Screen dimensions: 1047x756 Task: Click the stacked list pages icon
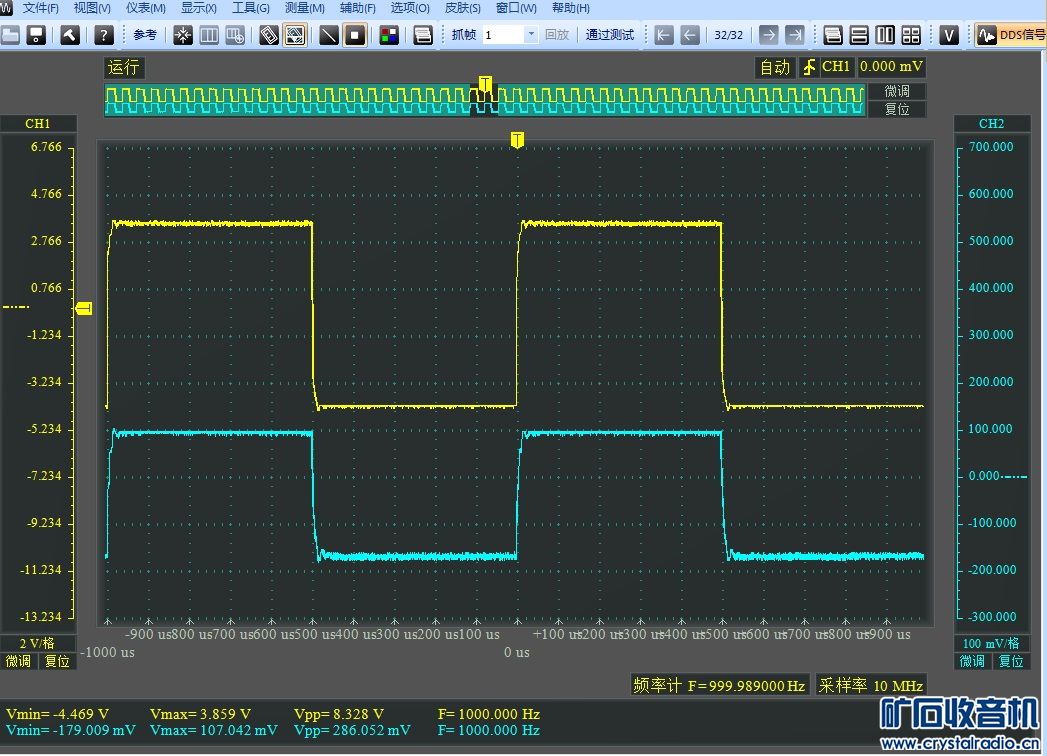[423, 35]
